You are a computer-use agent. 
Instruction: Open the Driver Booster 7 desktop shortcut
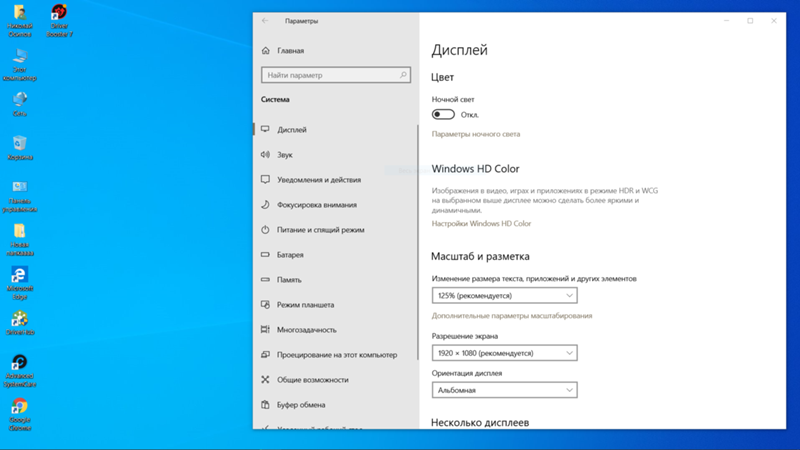[59, 20]
